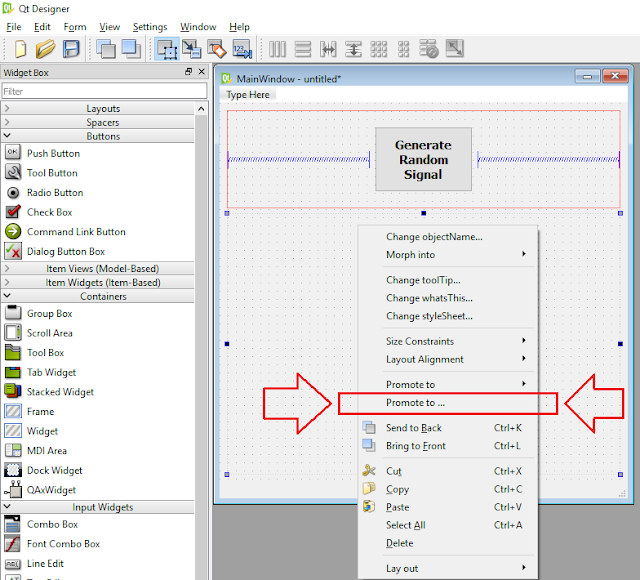Pick the Check Box widget in the Widget Box

click(x=49, y=212)
